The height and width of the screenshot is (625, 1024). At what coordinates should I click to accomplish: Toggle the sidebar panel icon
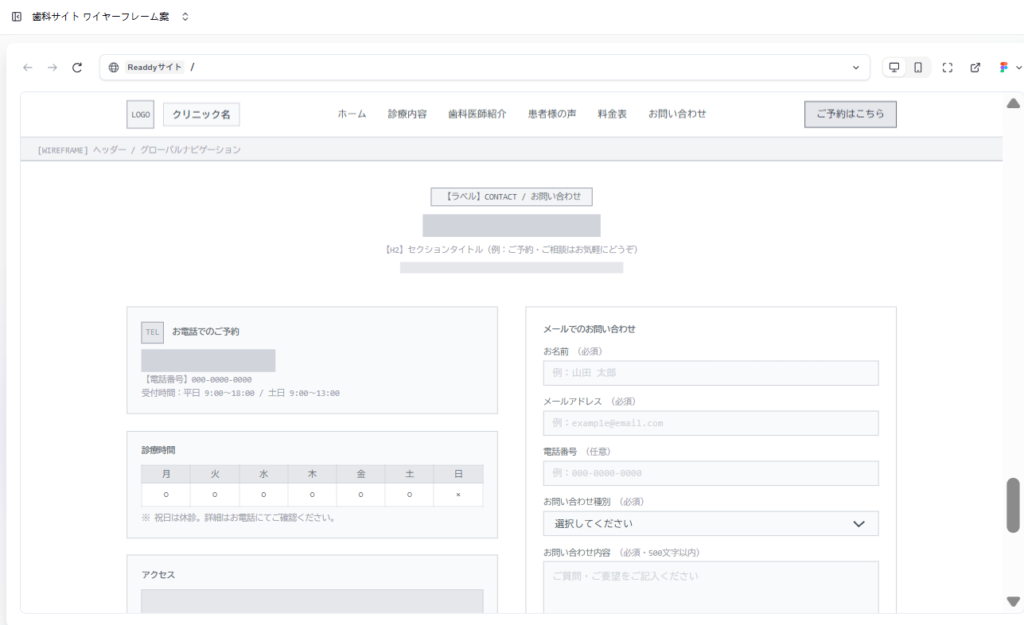pyautogui.click(x=16, y=17)
